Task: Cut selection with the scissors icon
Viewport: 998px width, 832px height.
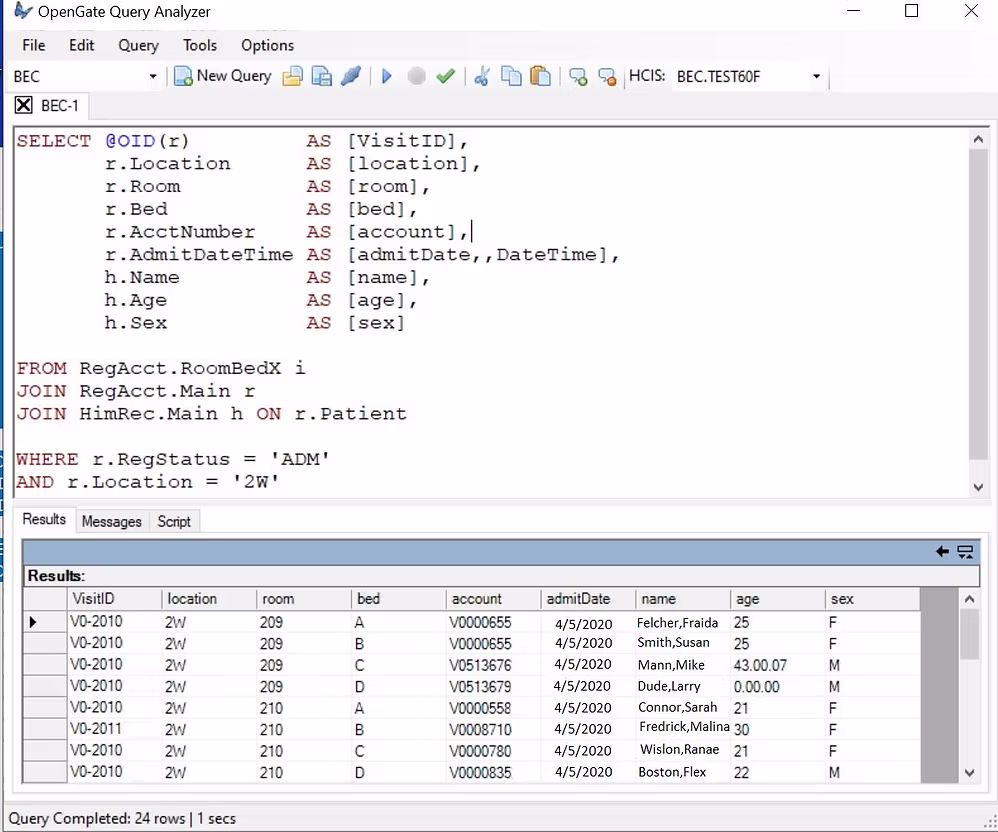Action: tap(482, 76)
